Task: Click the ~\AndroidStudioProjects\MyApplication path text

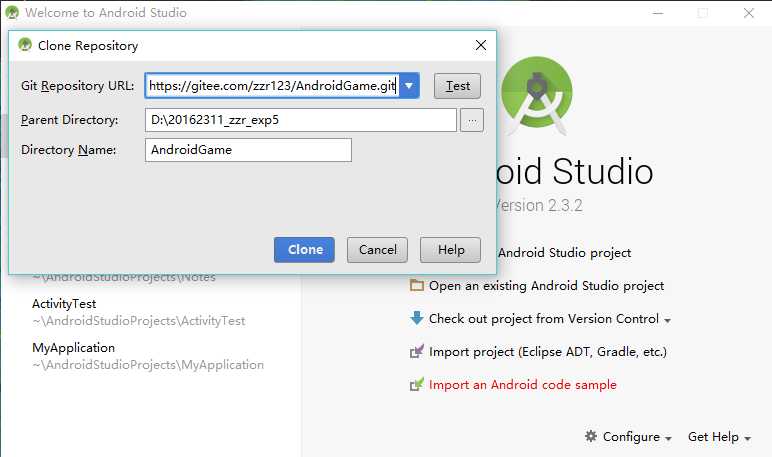Action: pos(148,365)
